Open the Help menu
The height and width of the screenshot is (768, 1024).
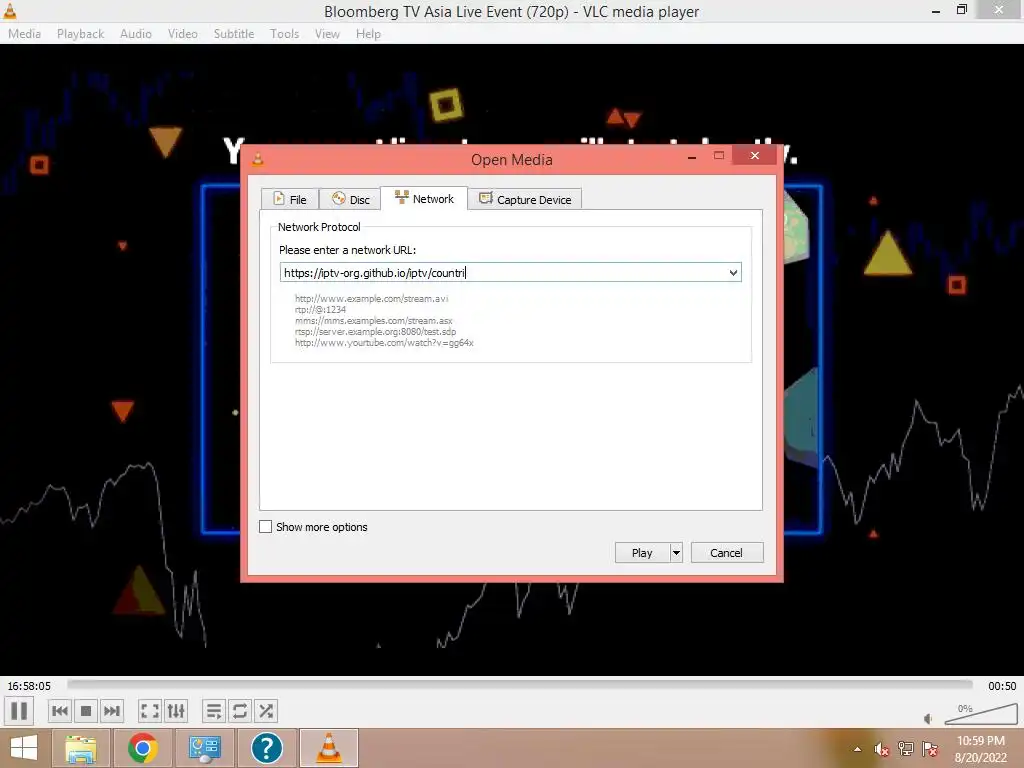click(x=368, y=34)
